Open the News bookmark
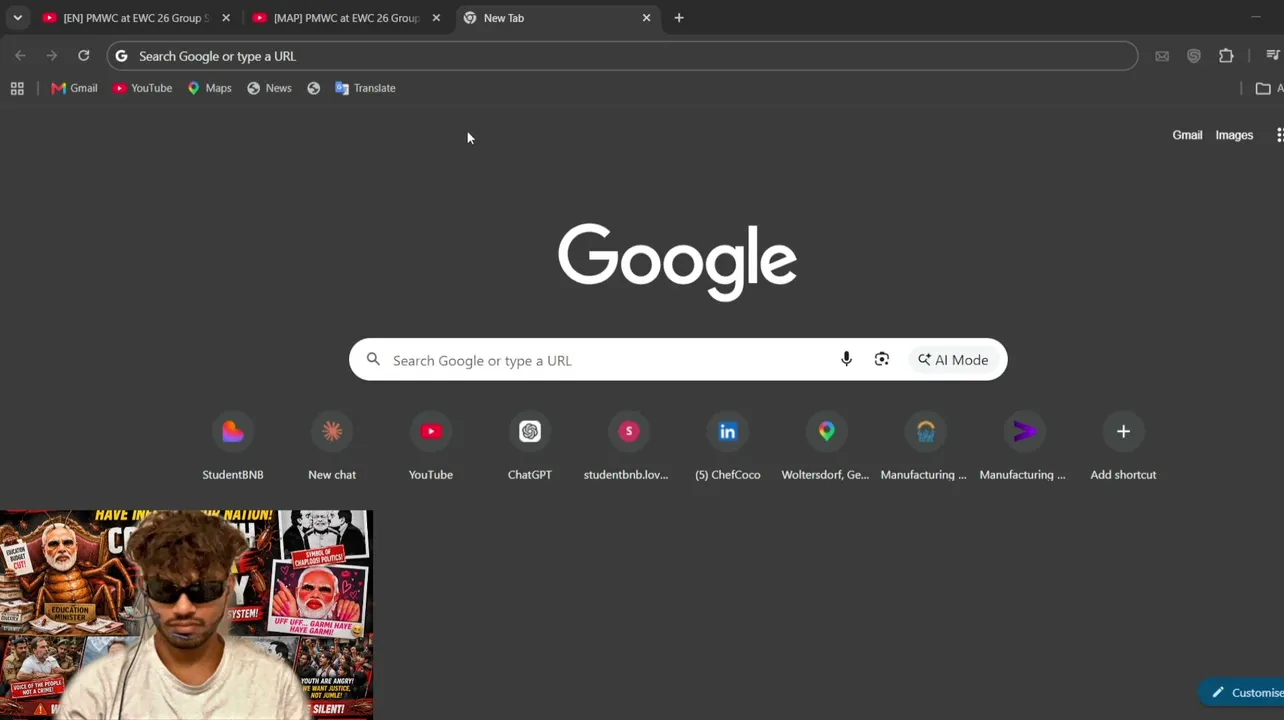The image size is (1284, 720). tap(269, 88)
